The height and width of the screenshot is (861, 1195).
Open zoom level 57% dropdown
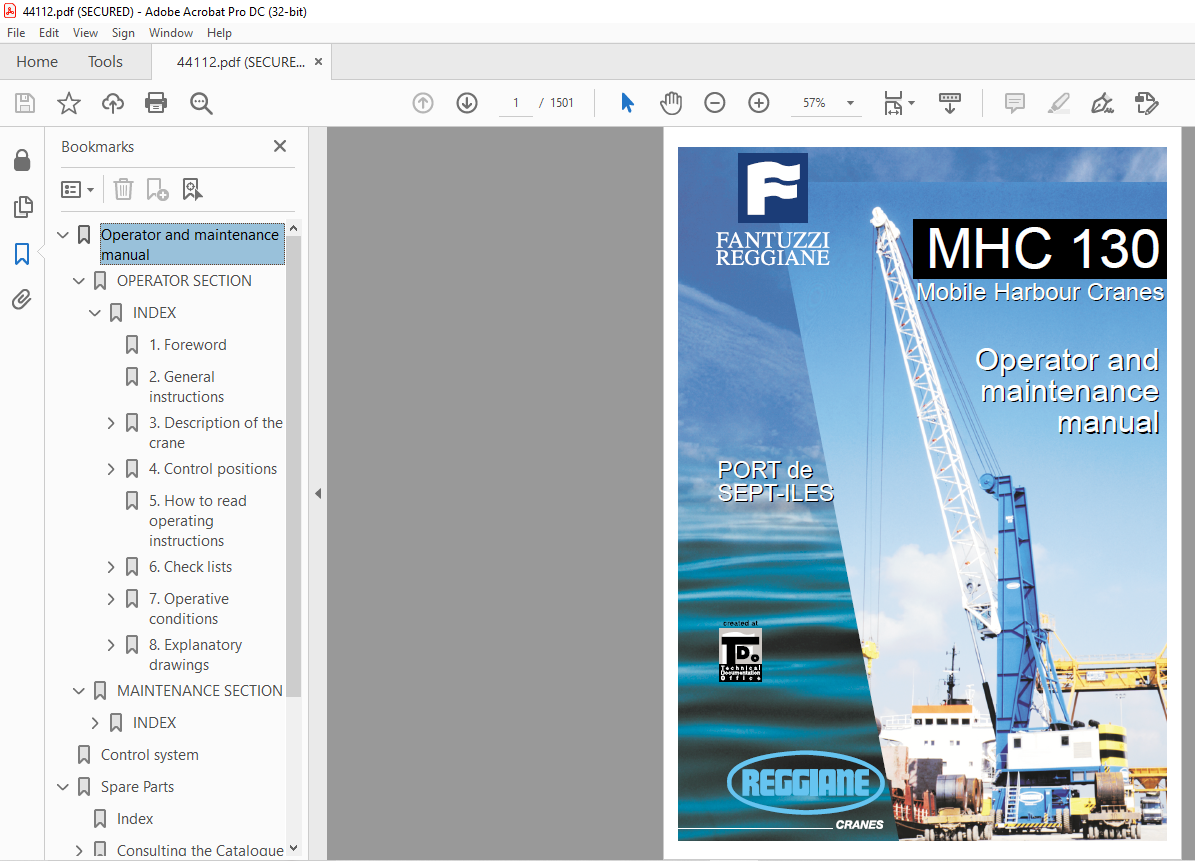click(x=851, y=103)
